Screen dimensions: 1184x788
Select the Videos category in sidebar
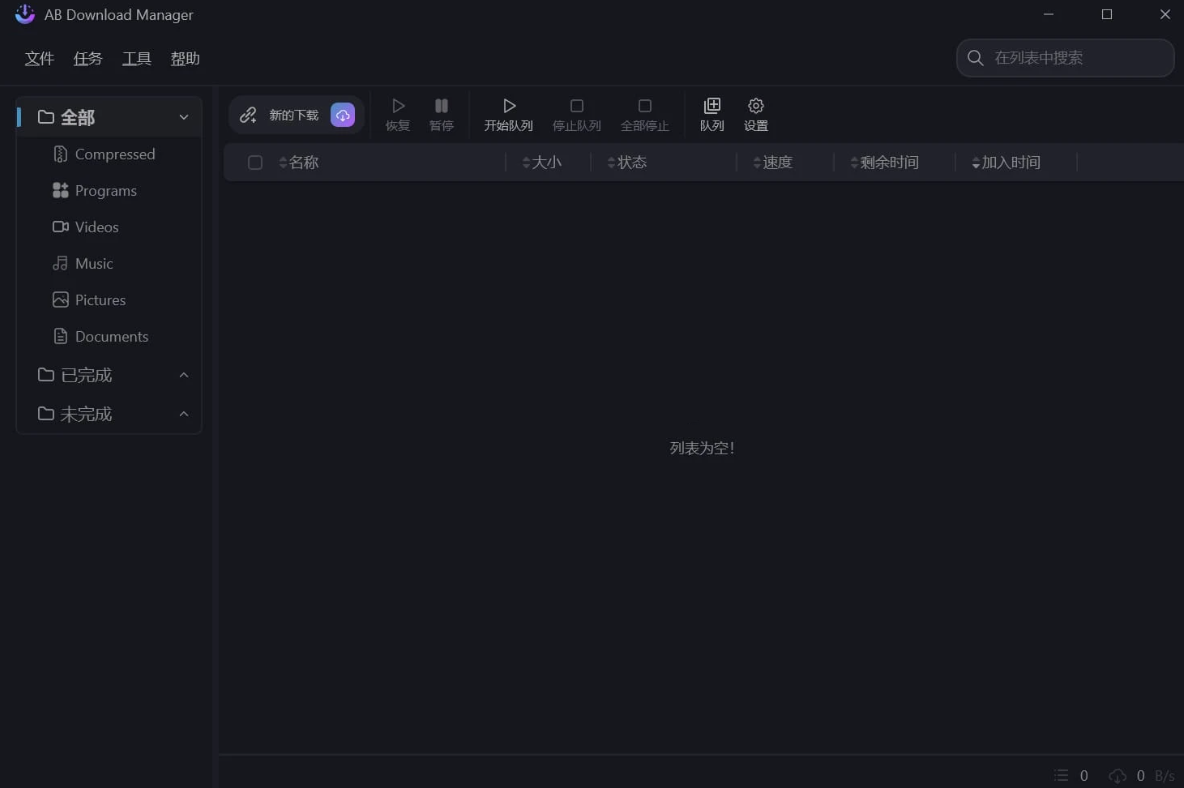click(x=95, y=227)
